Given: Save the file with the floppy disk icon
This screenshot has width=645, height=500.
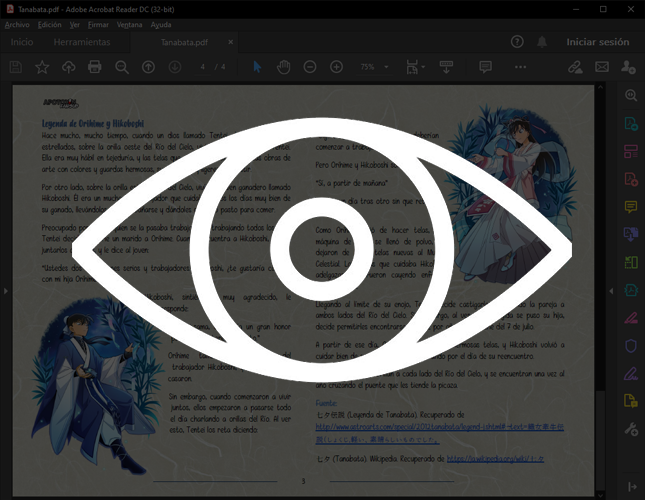Looking at the screenshot, I should [x=16, y=67].
